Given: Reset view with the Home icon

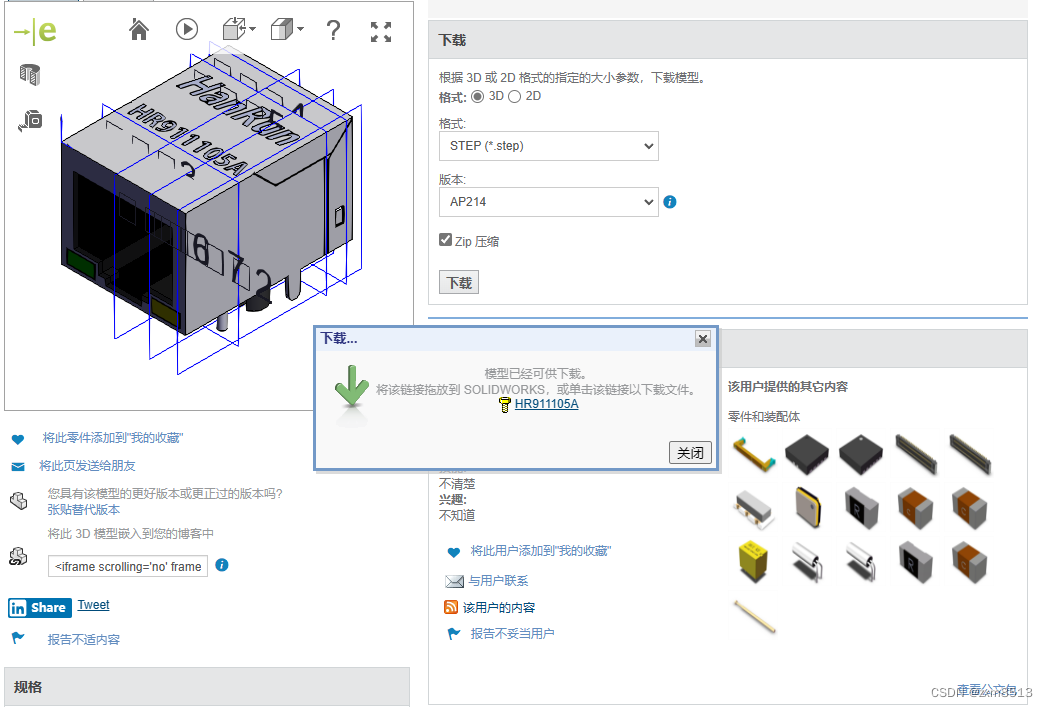Looking at the screenshot, I should point(138,30).
